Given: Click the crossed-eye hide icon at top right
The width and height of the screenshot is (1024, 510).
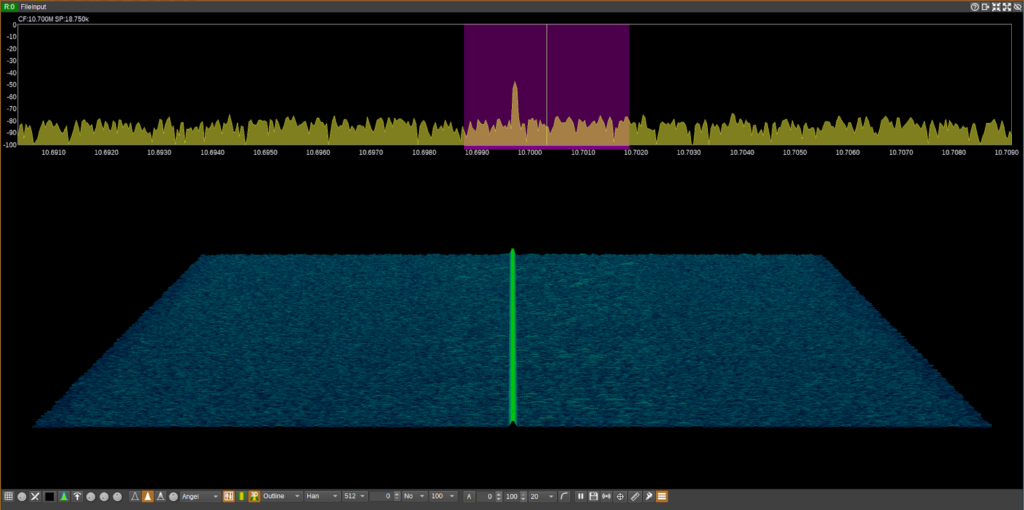Looking at the screenshot, I should 1017,6.
